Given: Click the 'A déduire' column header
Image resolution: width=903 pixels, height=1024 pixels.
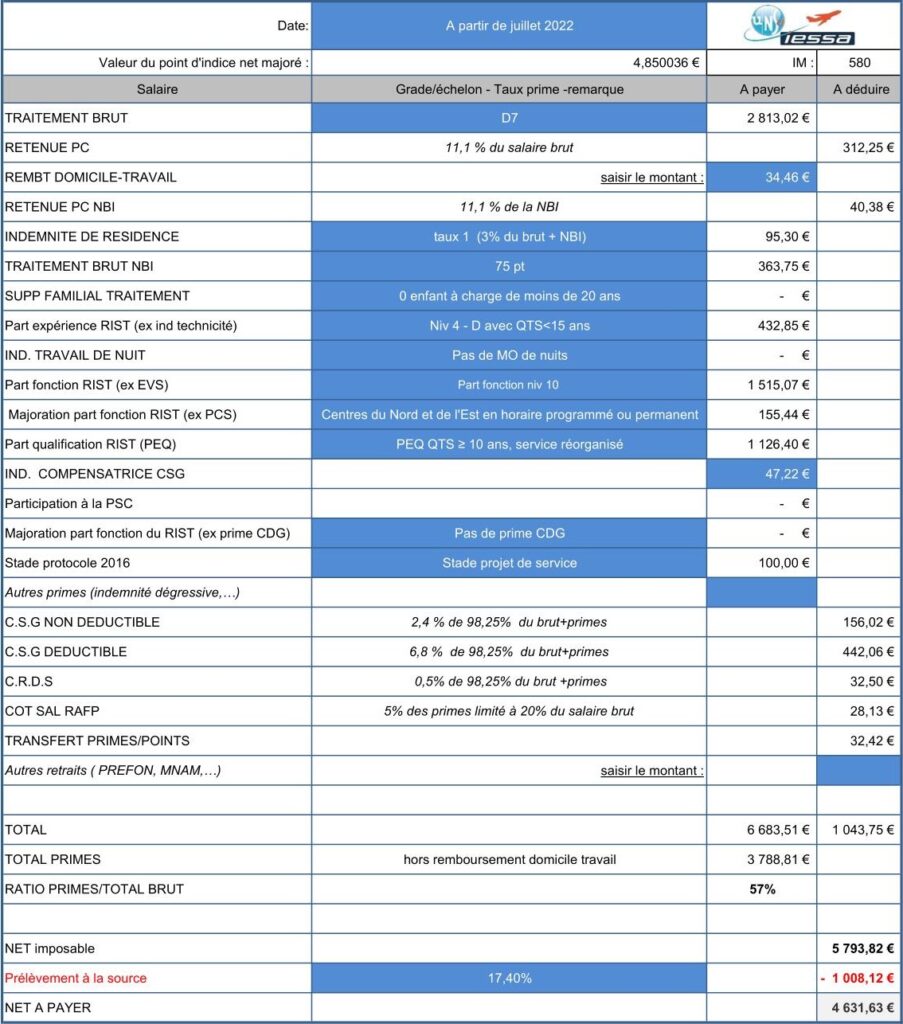Looking at the screenshot, I should click(x=859, y=89).
